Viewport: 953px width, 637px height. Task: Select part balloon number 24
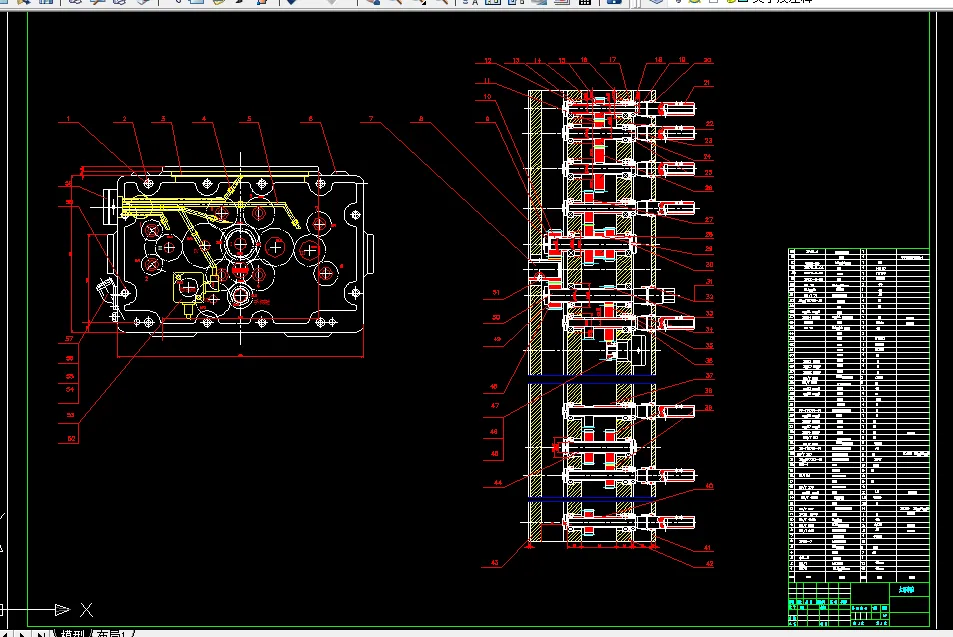pos(707,157)
